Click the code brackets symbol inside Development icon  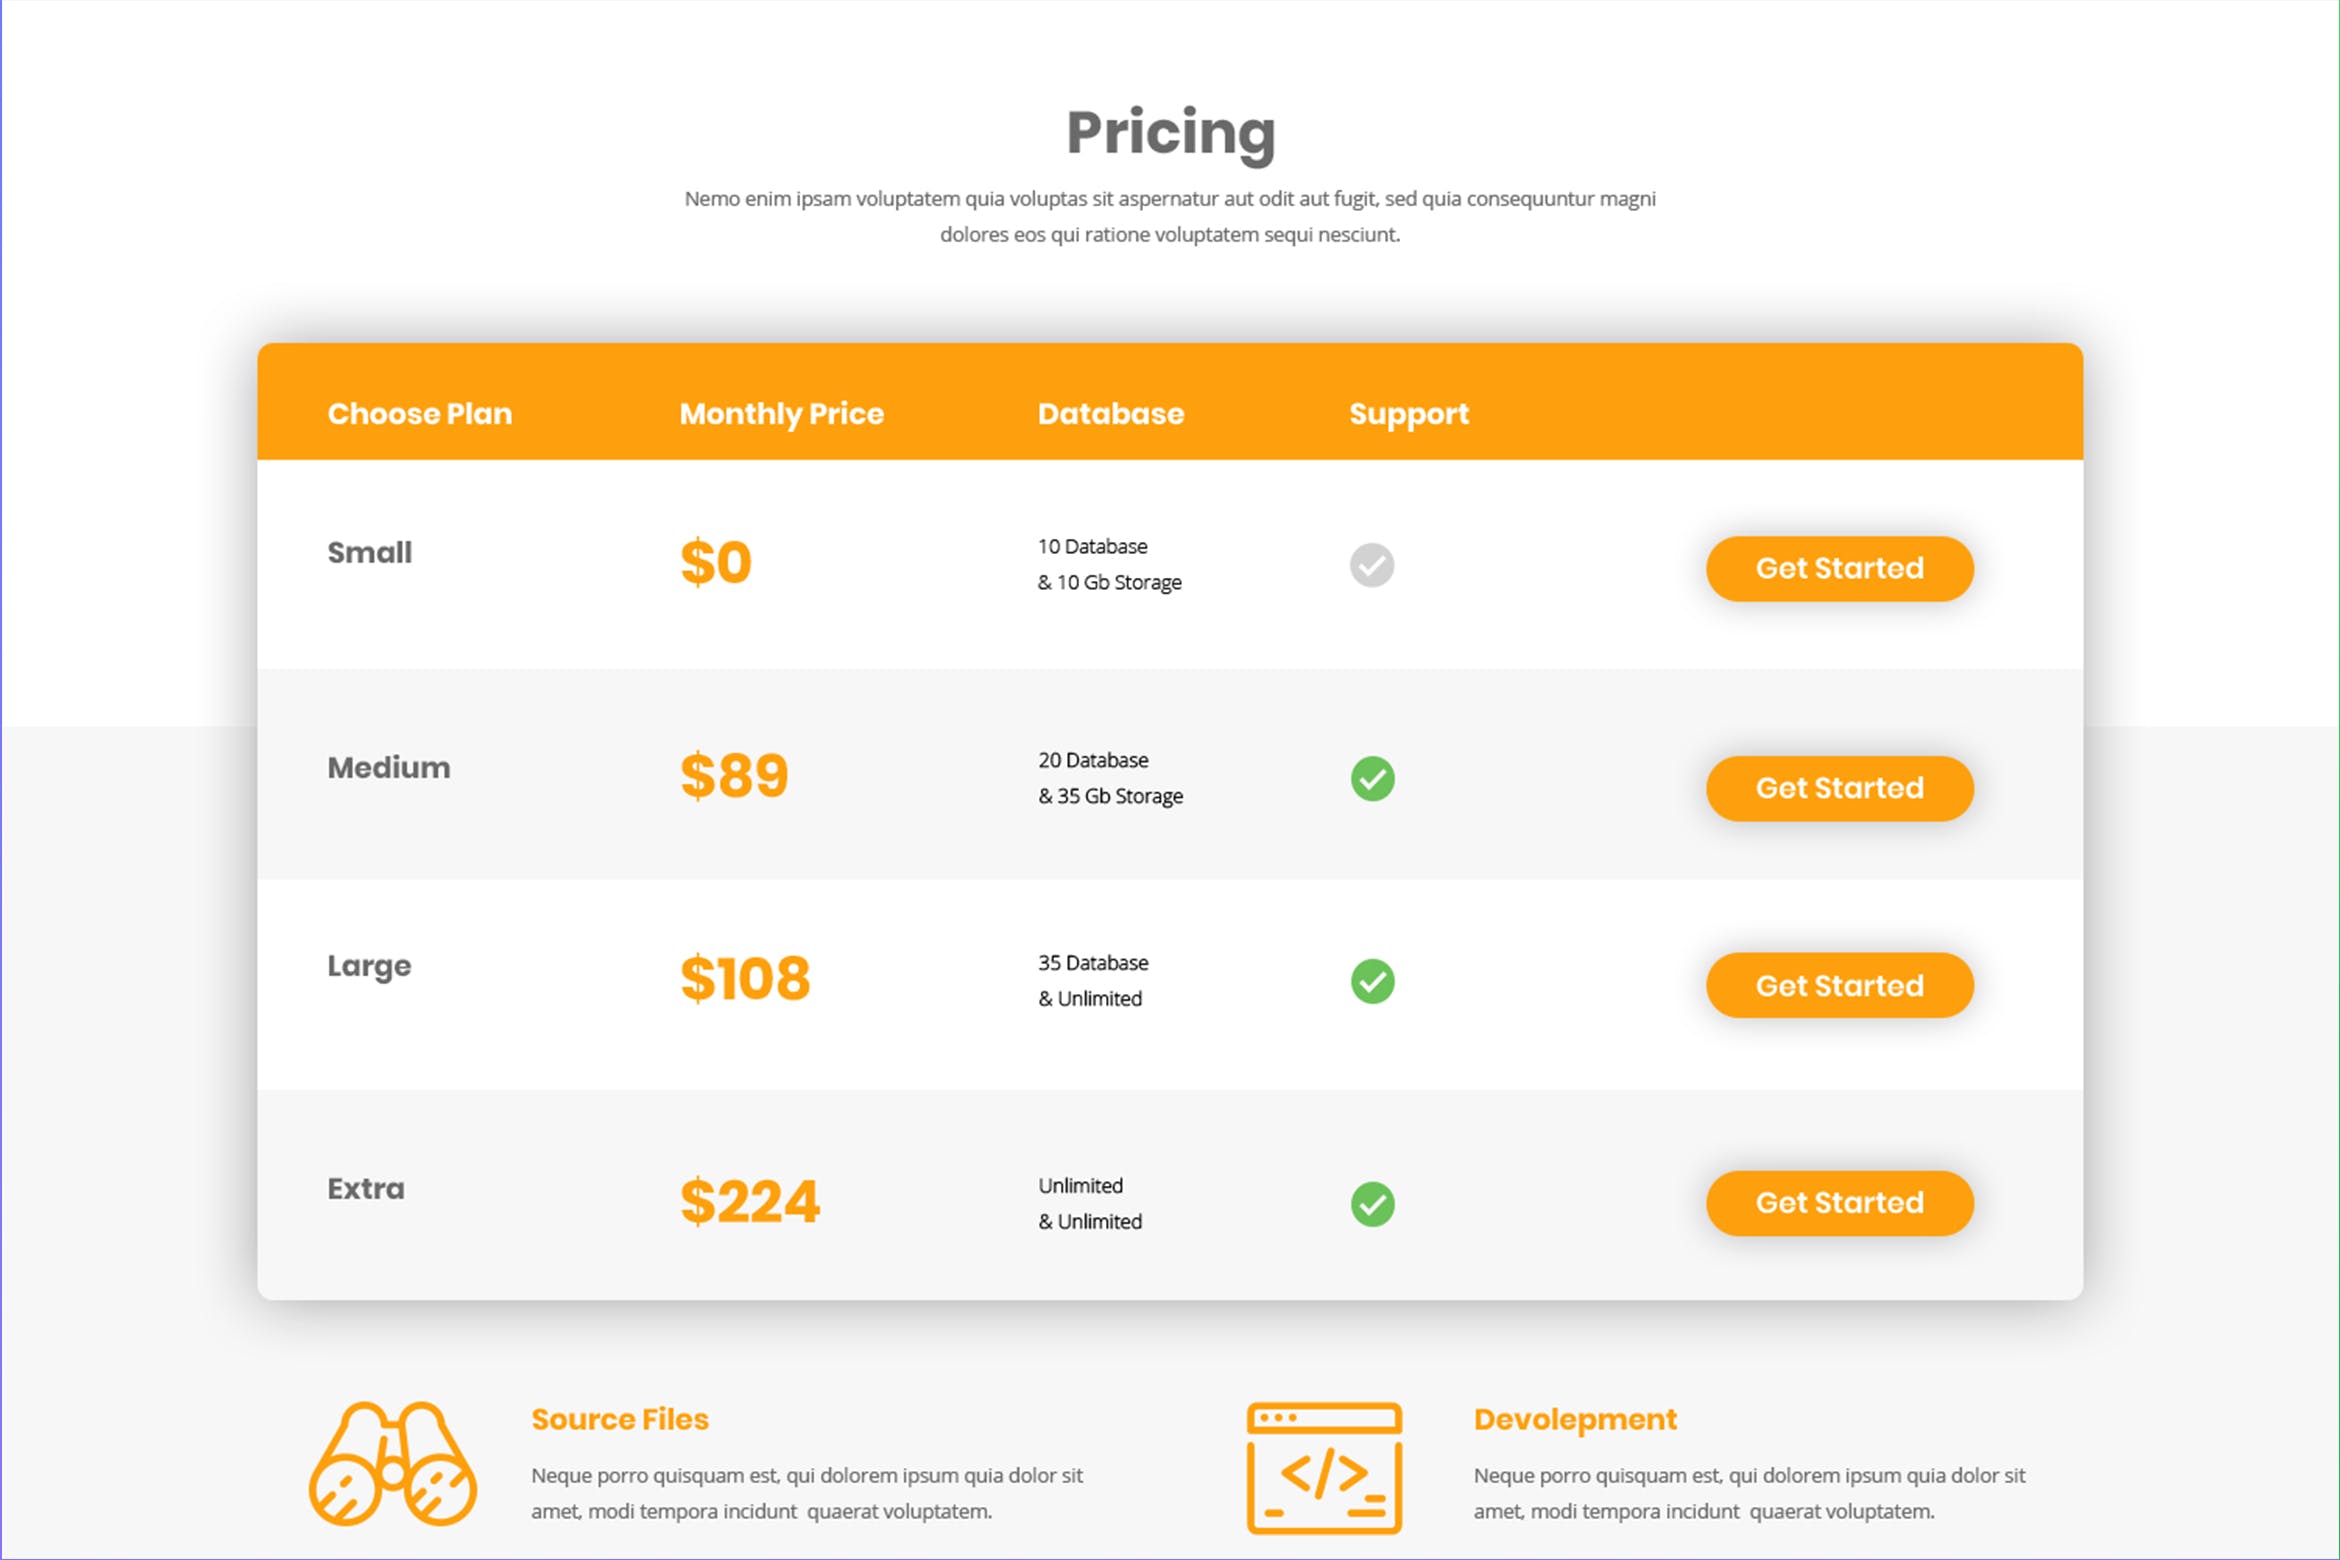[1322, 1475]
